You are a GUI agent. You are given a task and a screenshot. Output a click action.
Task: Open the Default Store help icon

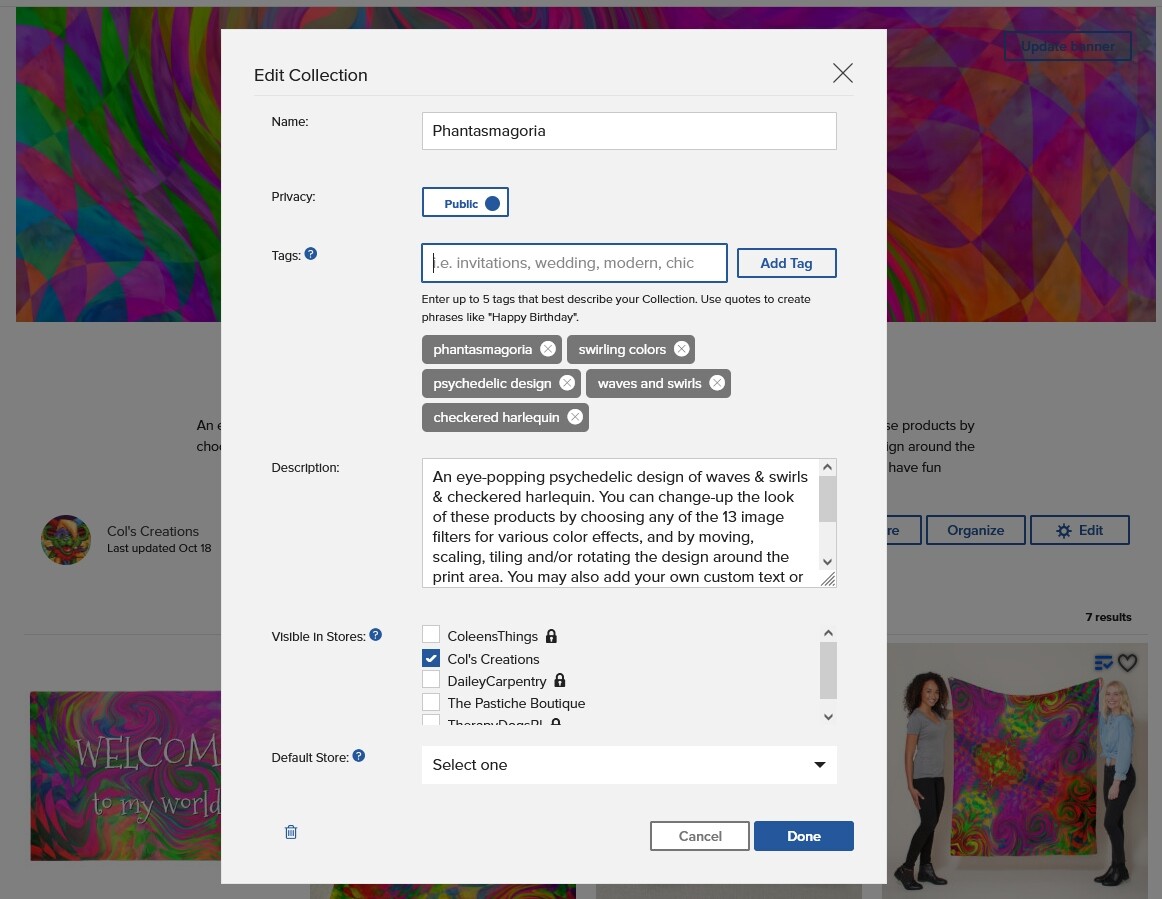pos(359,756)
